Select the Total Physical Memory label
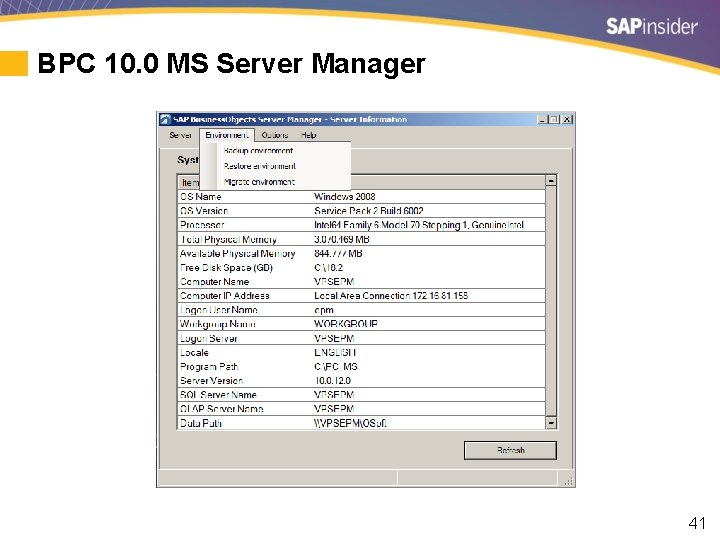720x540 pixels. click(228, 239)
